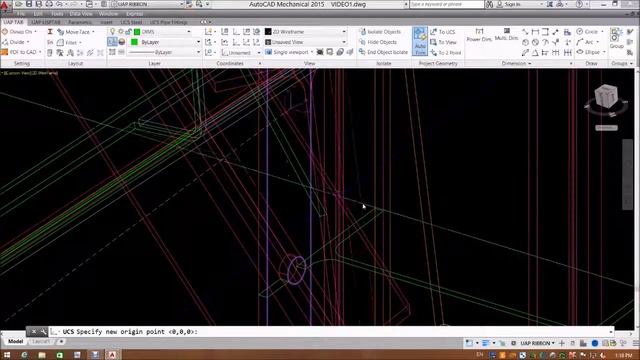Click the black 2D Wireframe visual style swatch

(268, 31)
